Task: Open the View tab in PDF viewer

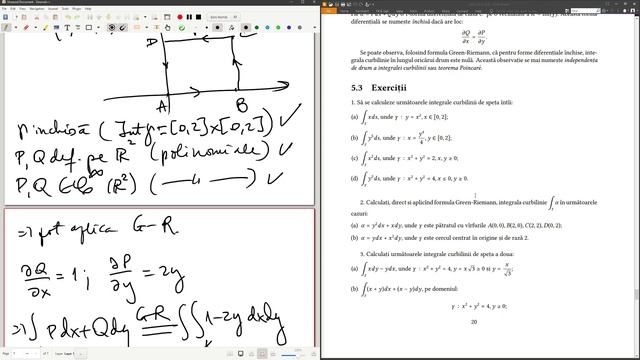Action: (400, 11)
